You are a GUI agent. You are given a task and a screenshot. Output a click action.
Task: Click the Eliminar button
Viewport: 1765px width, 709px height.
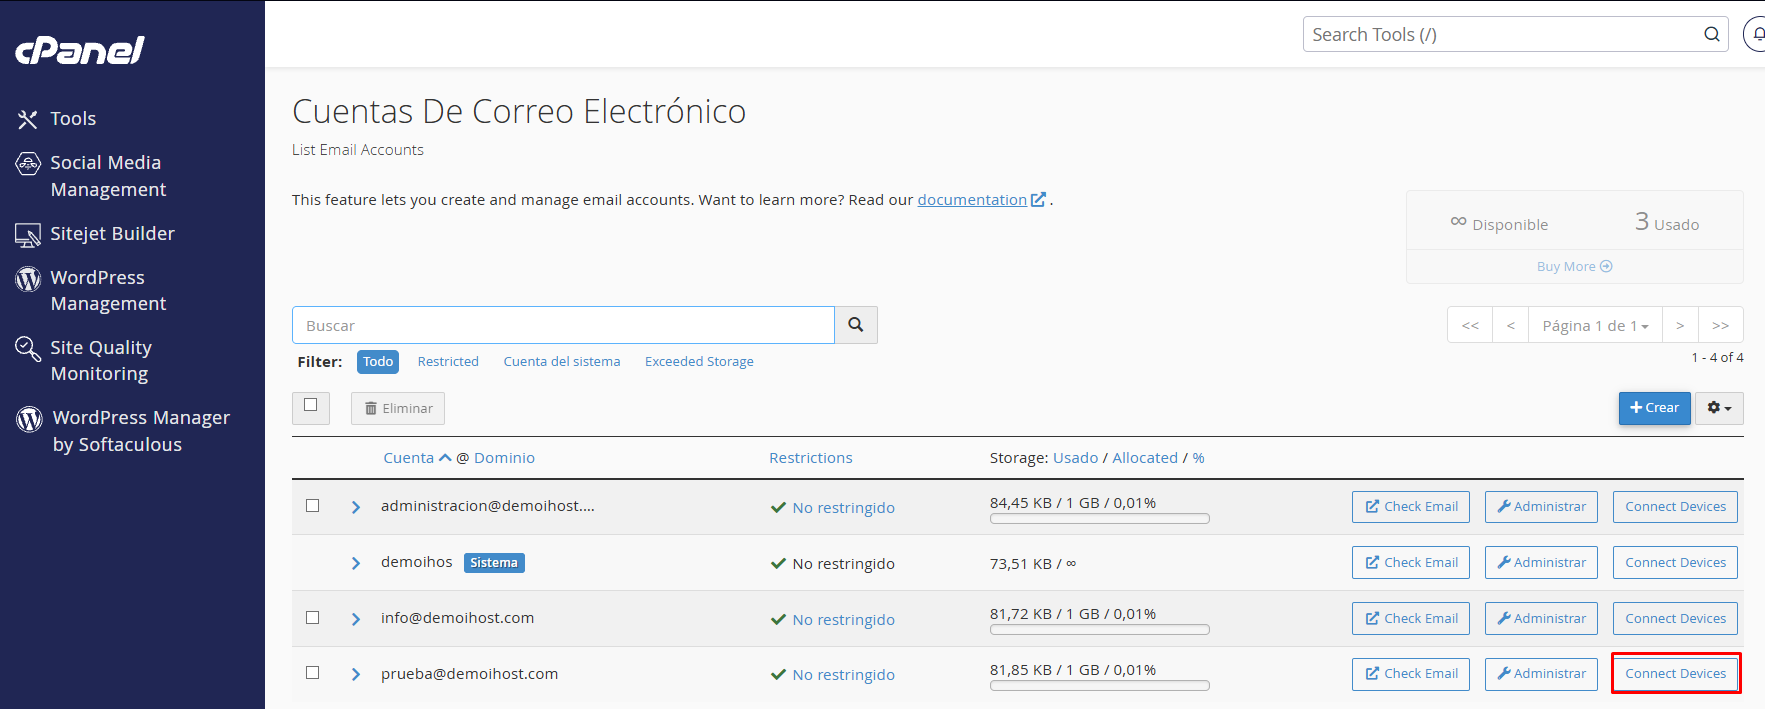pyautogui.click(x=398, y=408)
